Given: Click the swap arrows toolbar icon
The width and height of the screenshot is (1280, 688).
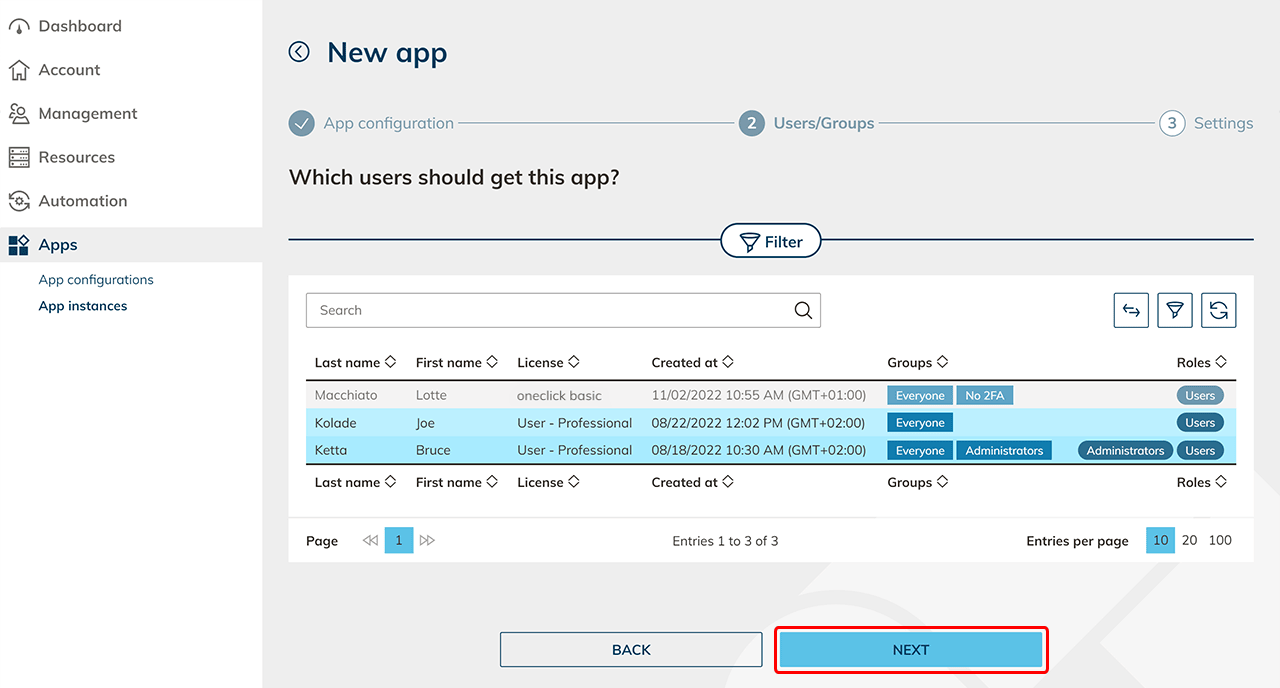Looking at the screenshot, I should (1131, 311).
